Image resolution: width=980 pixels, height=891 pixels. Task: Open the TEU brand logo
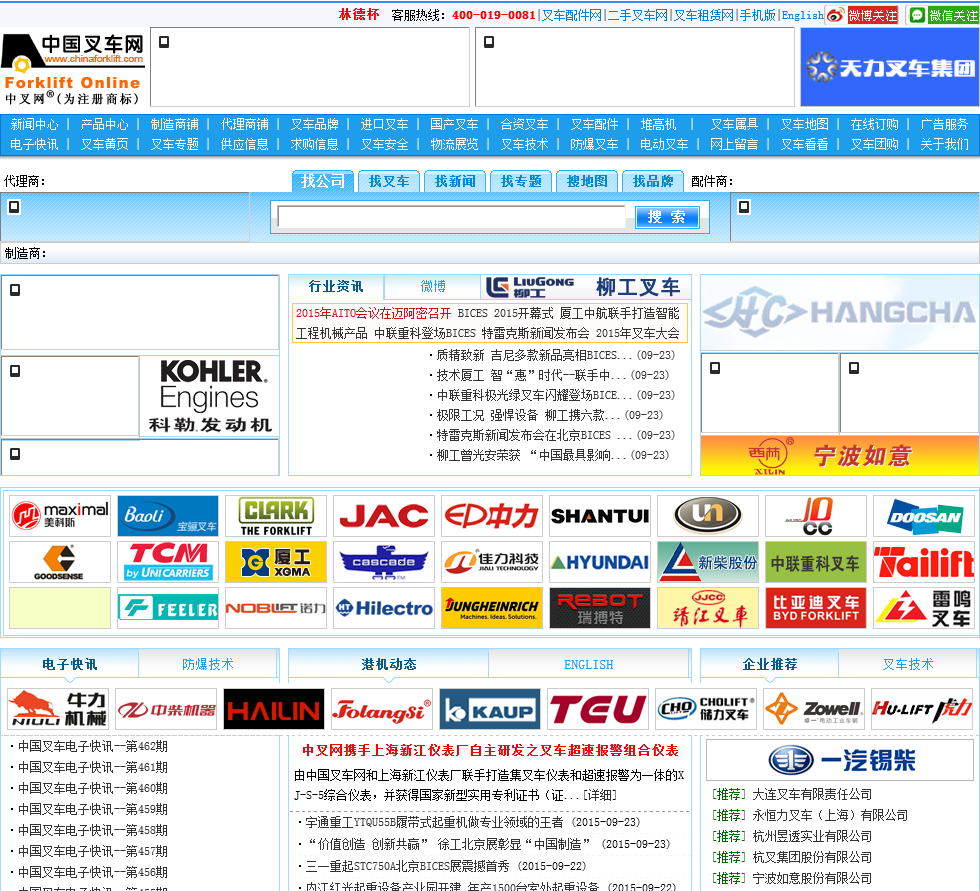(x=598, y=709)
